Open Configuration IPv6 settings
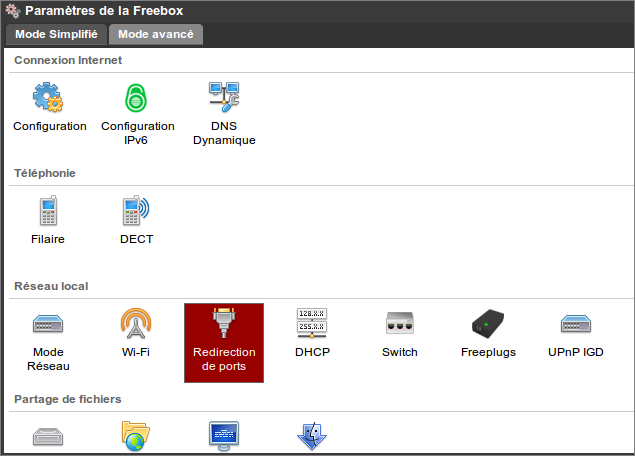635x456 pixels. click(137, 108)
